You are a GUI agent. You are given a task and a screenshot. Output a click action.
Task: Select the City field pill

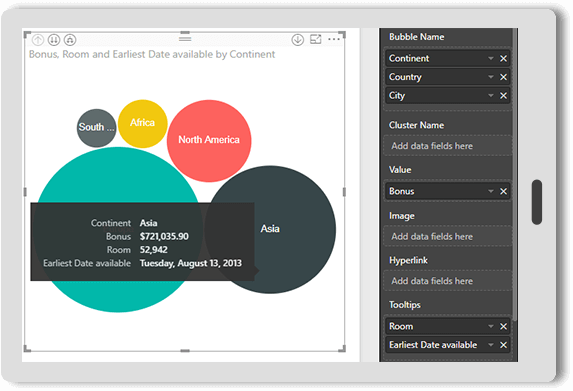click(447, 96)
